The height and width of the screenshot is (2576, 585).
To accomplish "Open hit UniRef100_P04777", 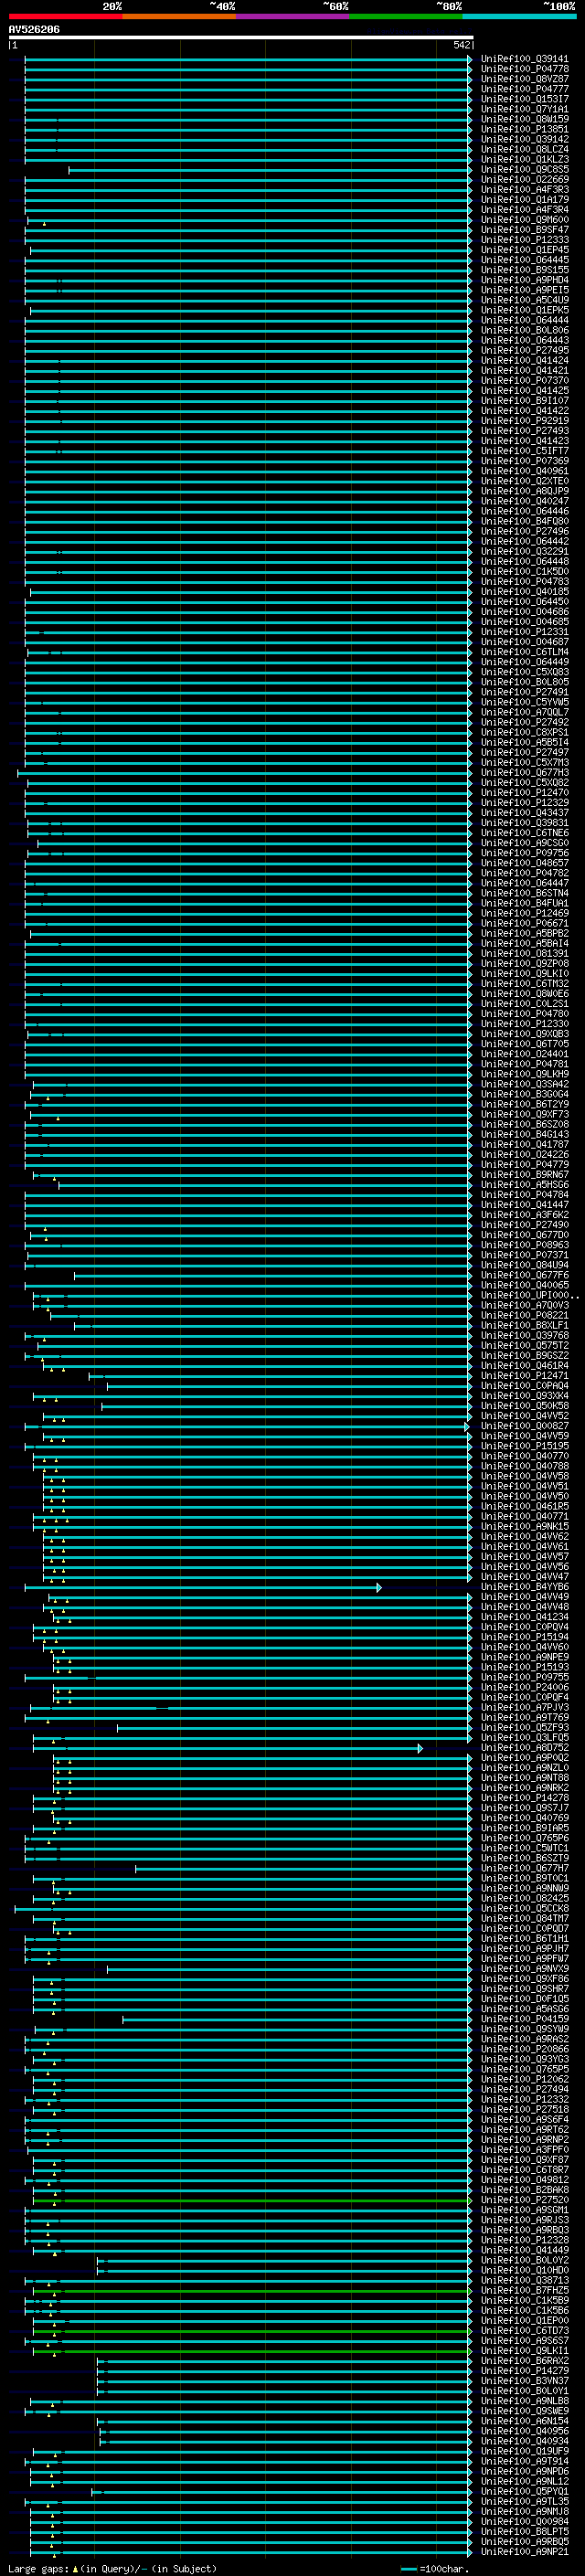I will tap(524, 89).
